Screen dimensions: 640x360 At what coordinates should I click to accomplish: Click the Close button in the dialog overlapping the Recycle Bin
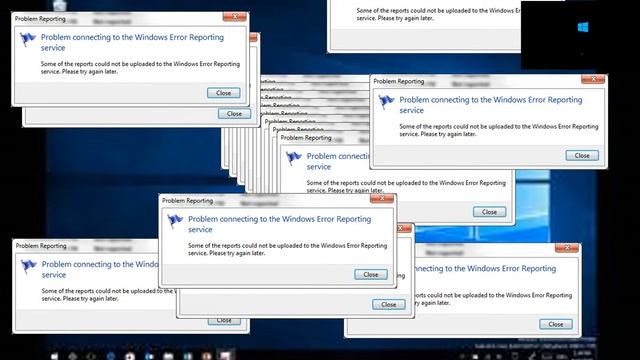(223, 93)
